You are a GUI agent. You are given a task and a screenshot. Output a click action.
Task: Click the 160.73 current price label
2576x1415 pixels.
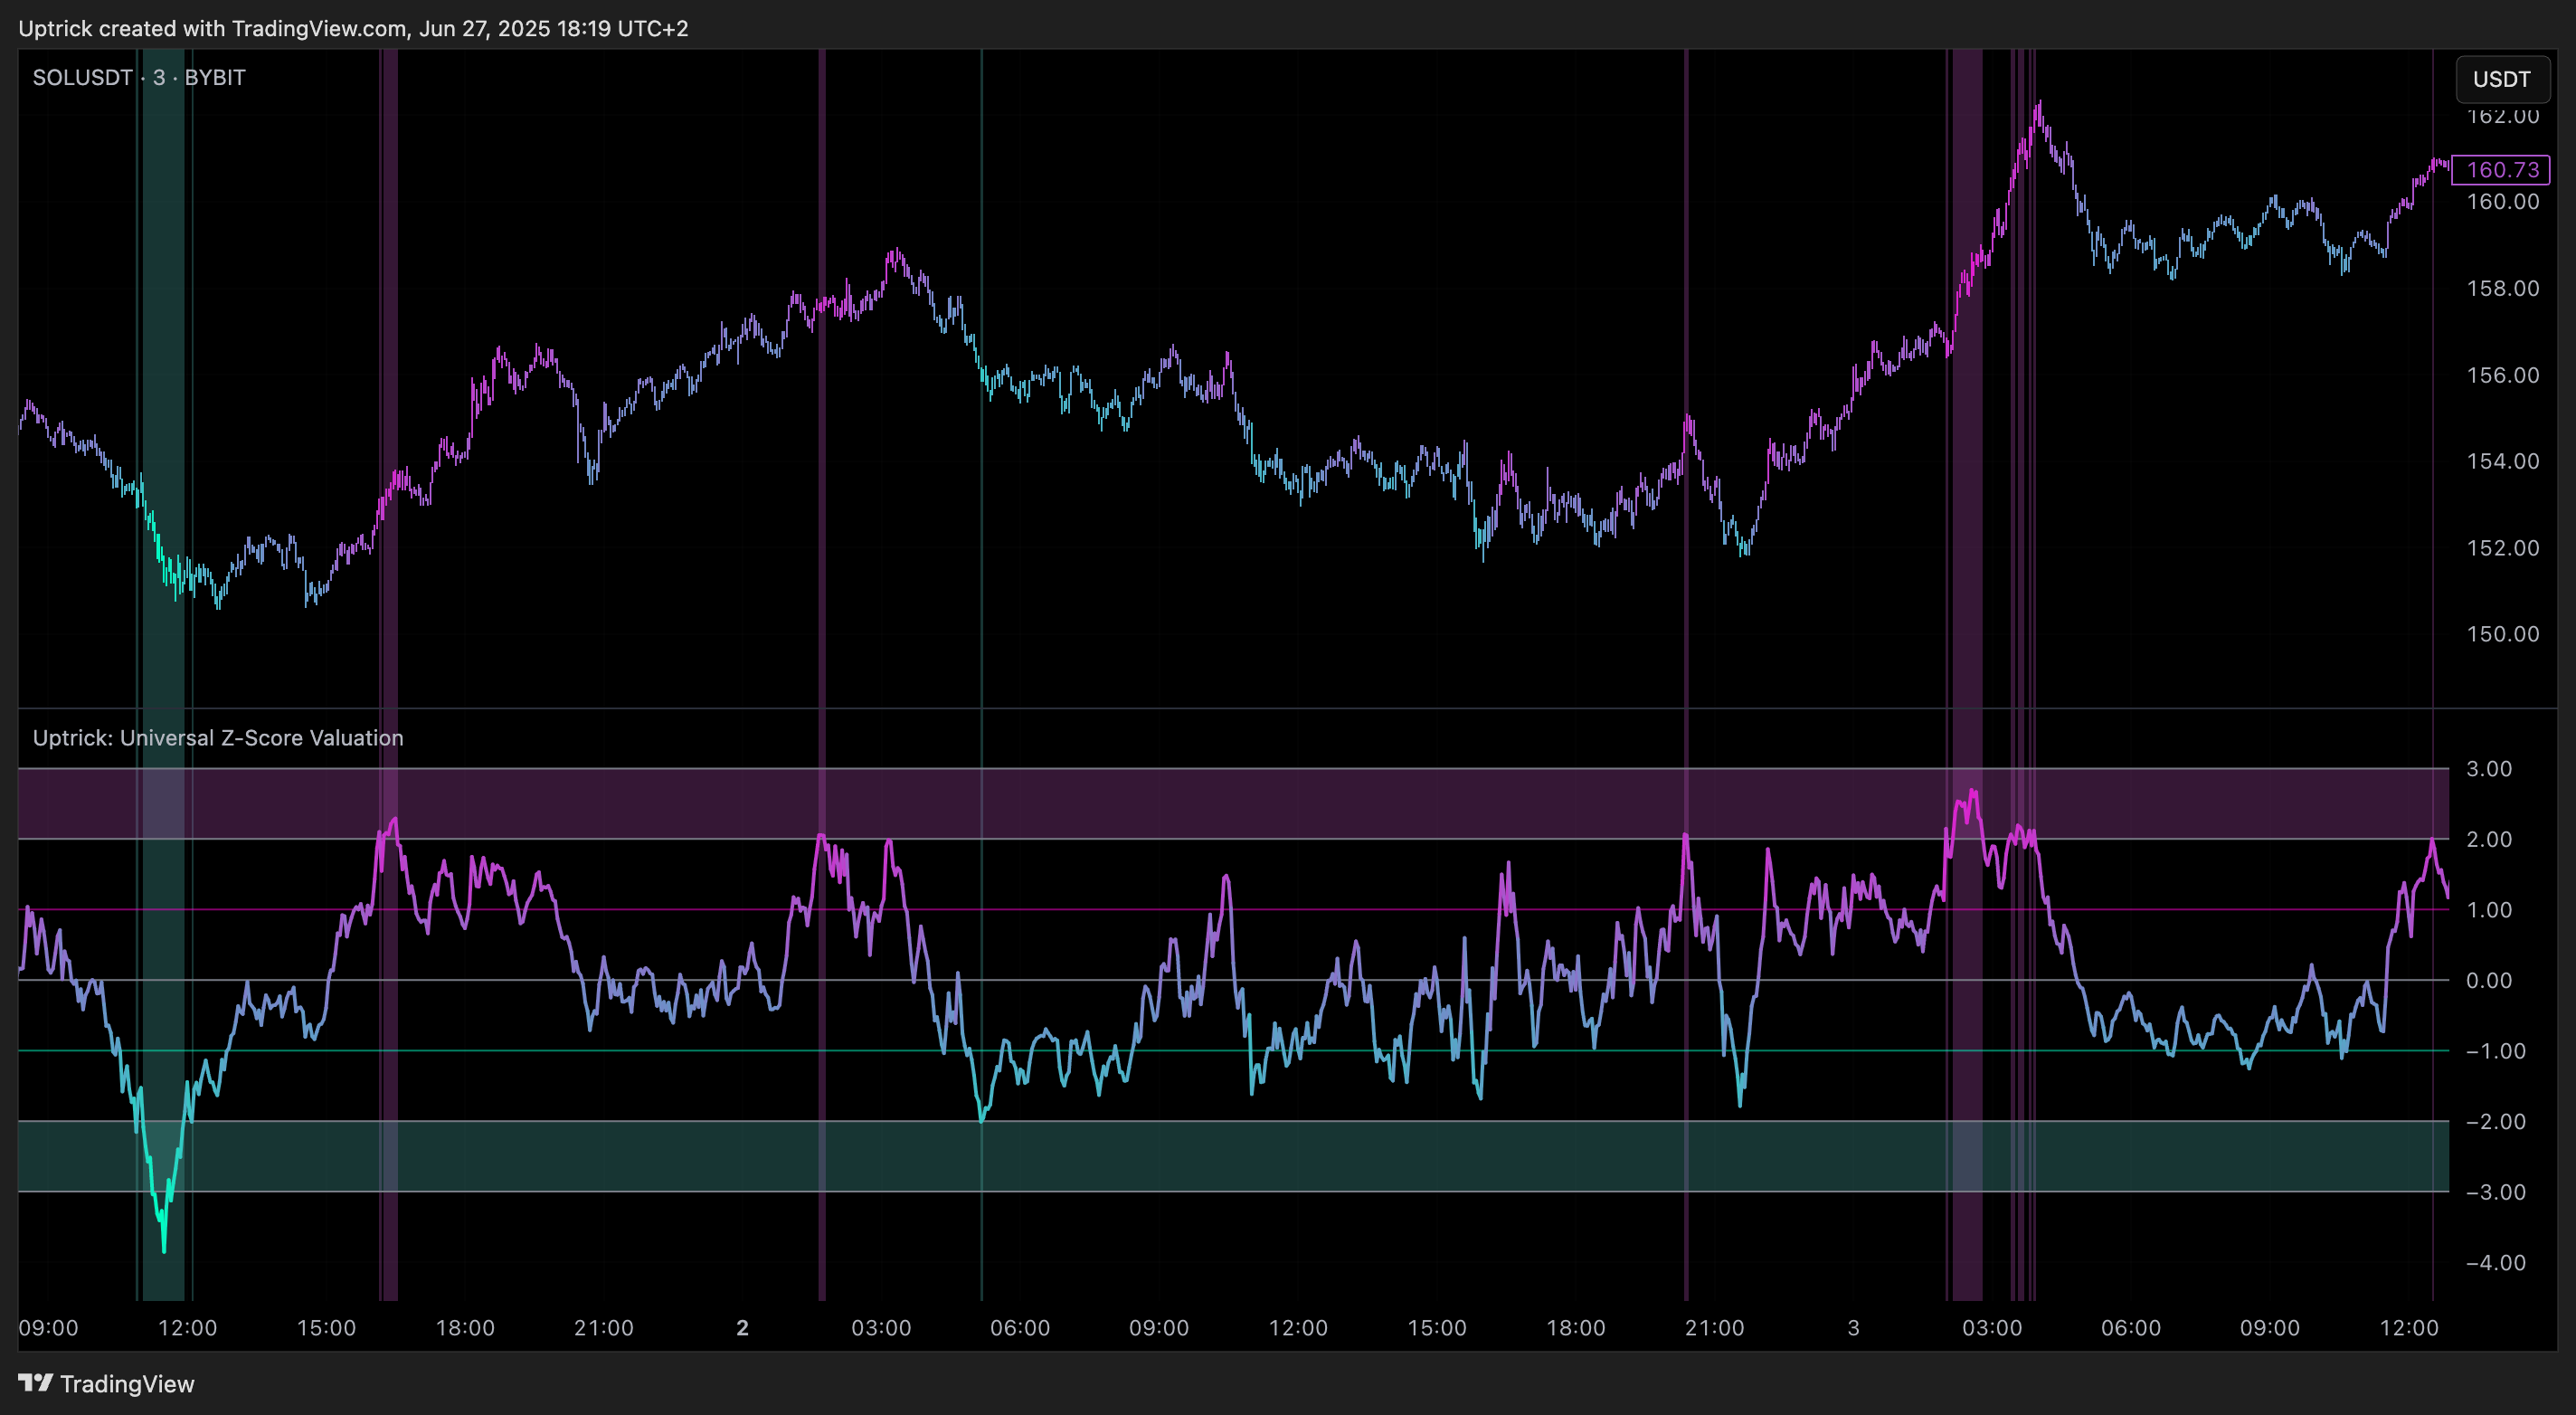coord(2501,170)
